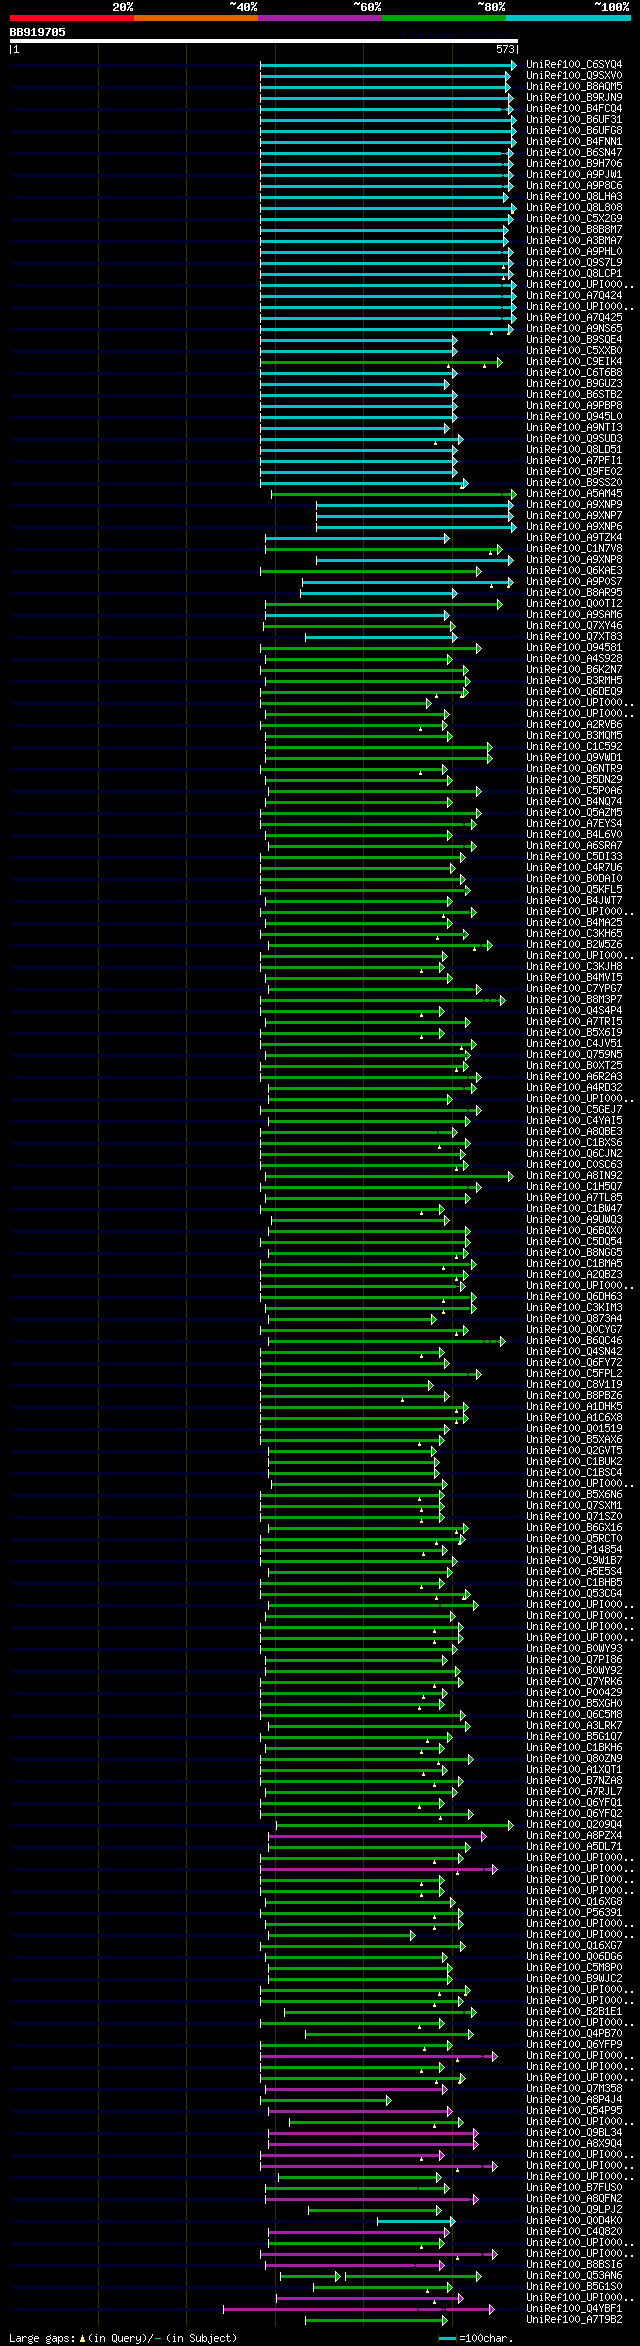Select UniRef100_Q5KFL5 hit
The image size is (640, 2346).
pos(574,890)
